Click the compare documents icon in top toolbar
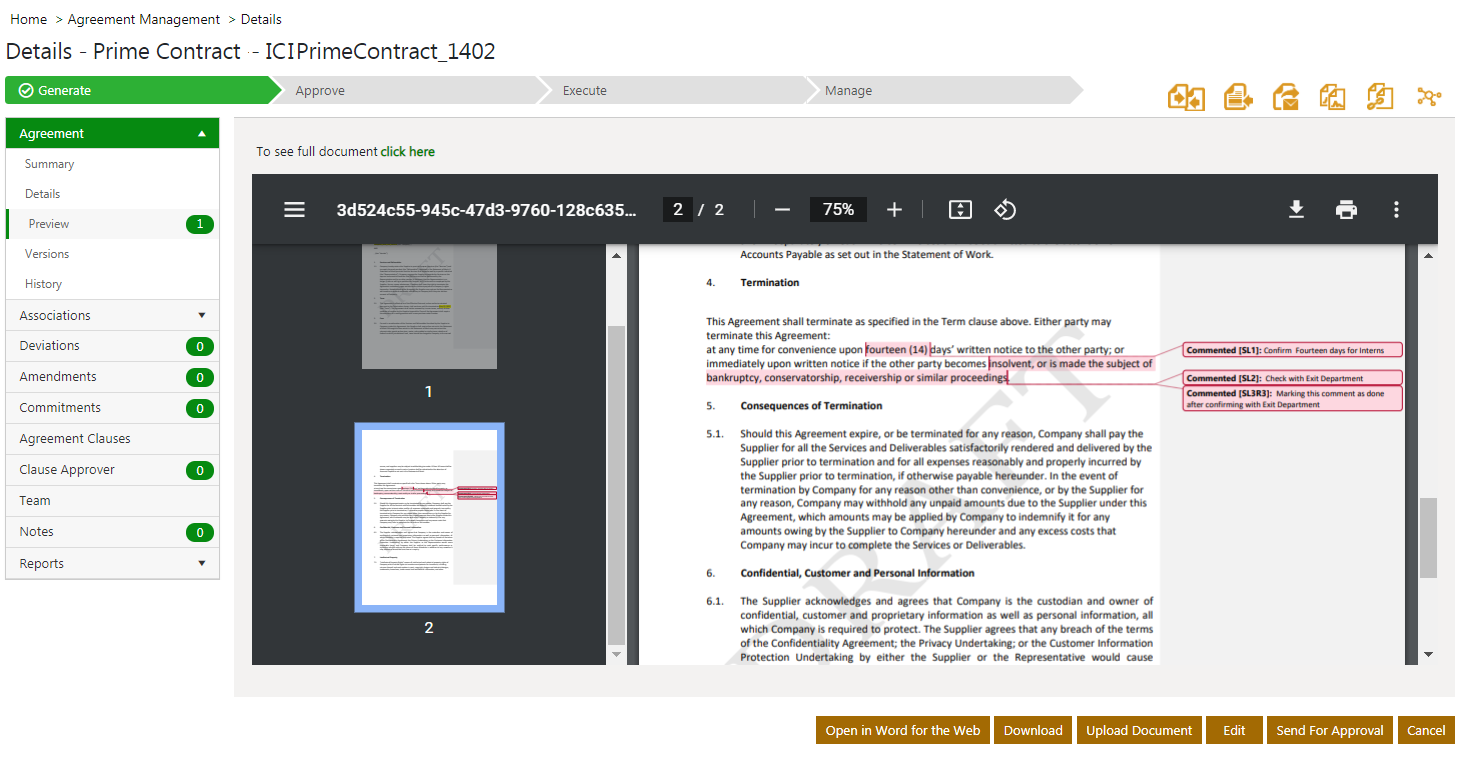This screenshot has width=1463, height=758. click(x=1186, y=97)
